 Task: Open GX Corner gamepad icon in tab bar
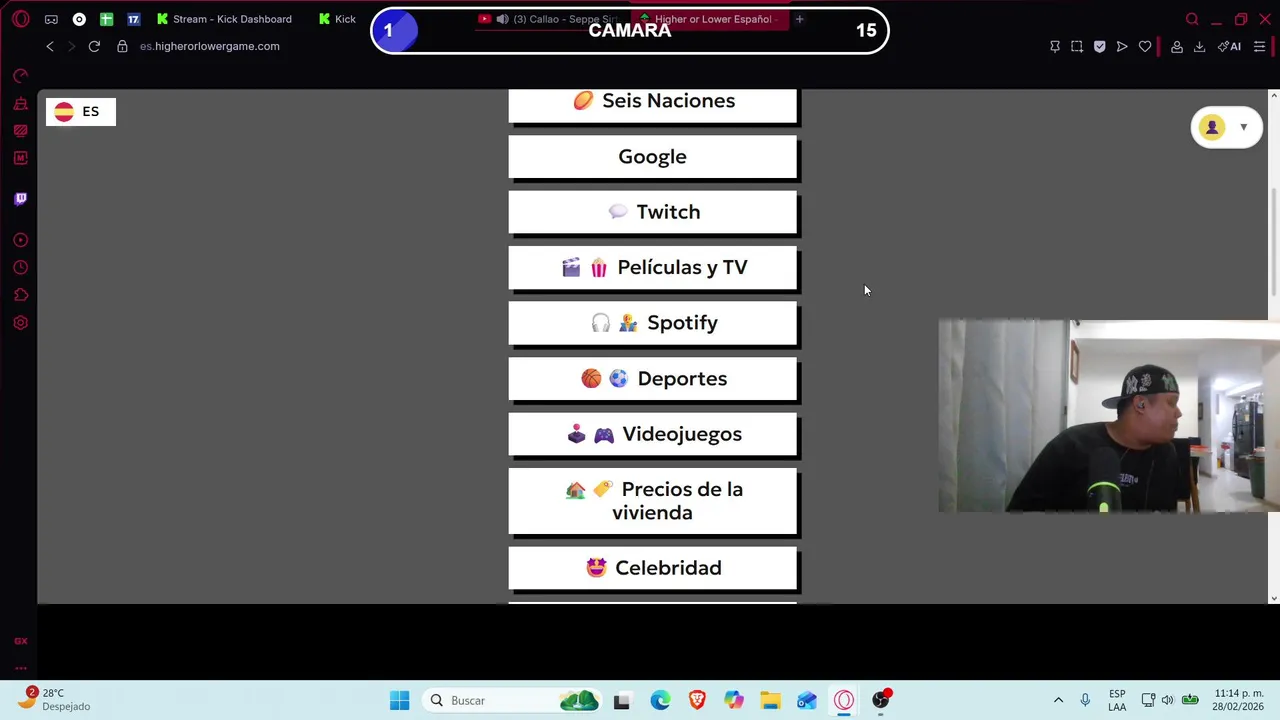(51, 19)
